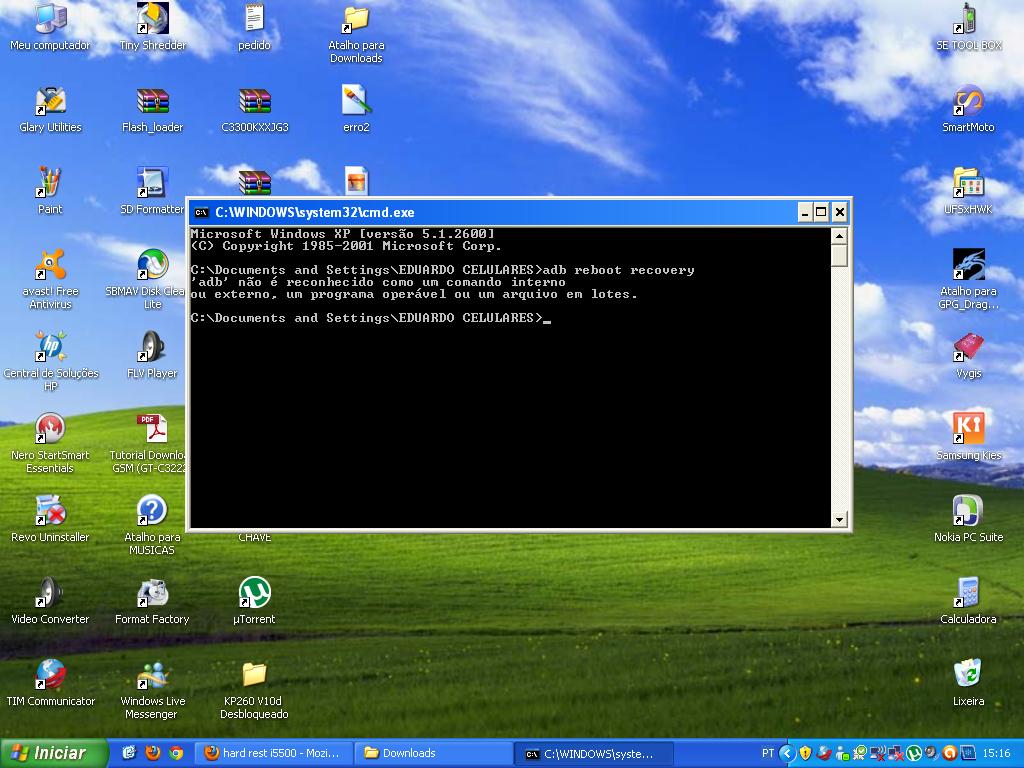Select the Vygis desktop shortcut
The image size is (1024, 768).
[x=968, y=355]
